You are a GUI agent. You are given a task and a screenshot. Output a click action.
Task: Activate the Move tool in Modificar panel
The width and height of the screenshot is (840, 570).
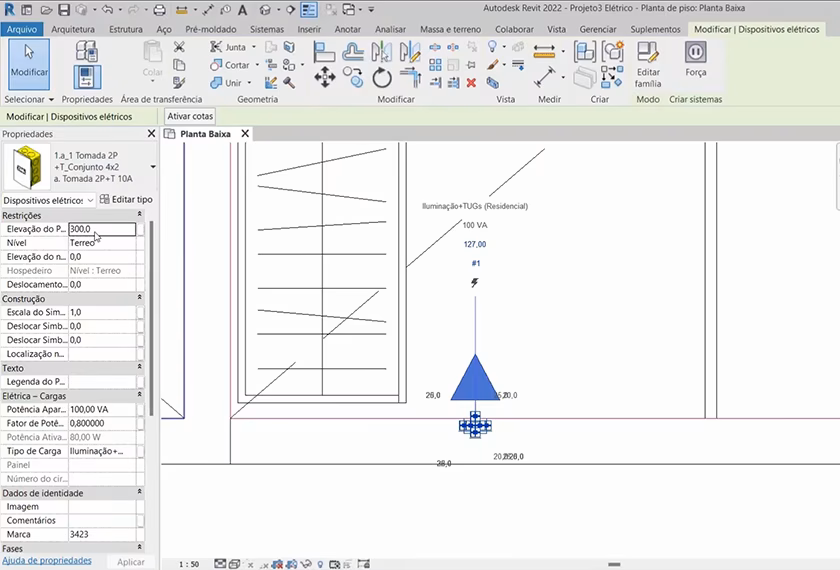point(325,78)
